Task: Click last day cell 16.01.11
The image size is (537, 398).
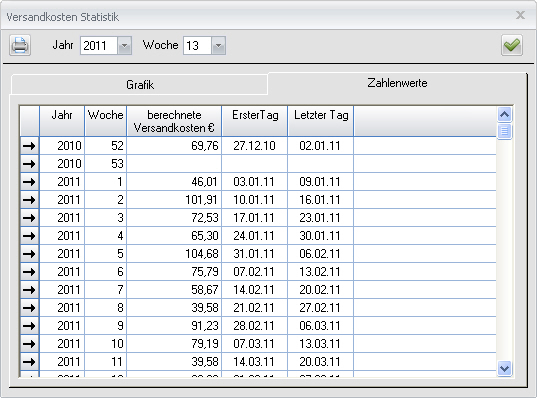Action: (321, 200)
